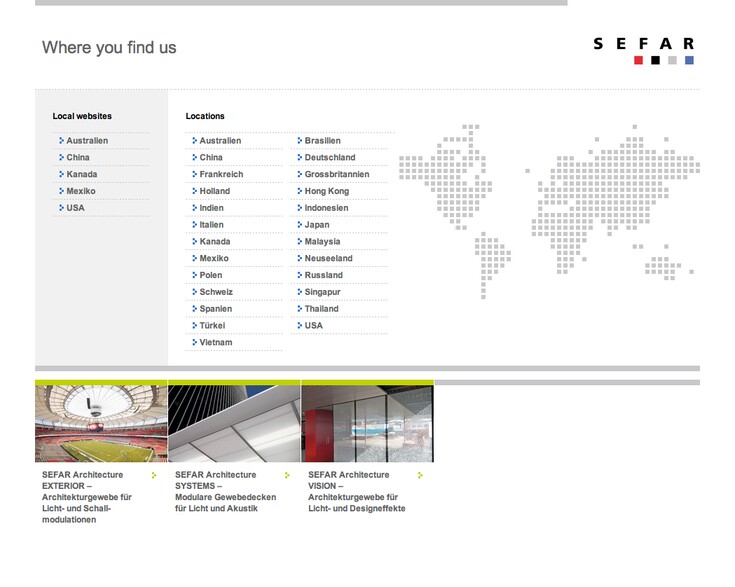Viewport: 735px width, 587px height.
Task: Select Türkei location
Action: click(x=212, y=326)
